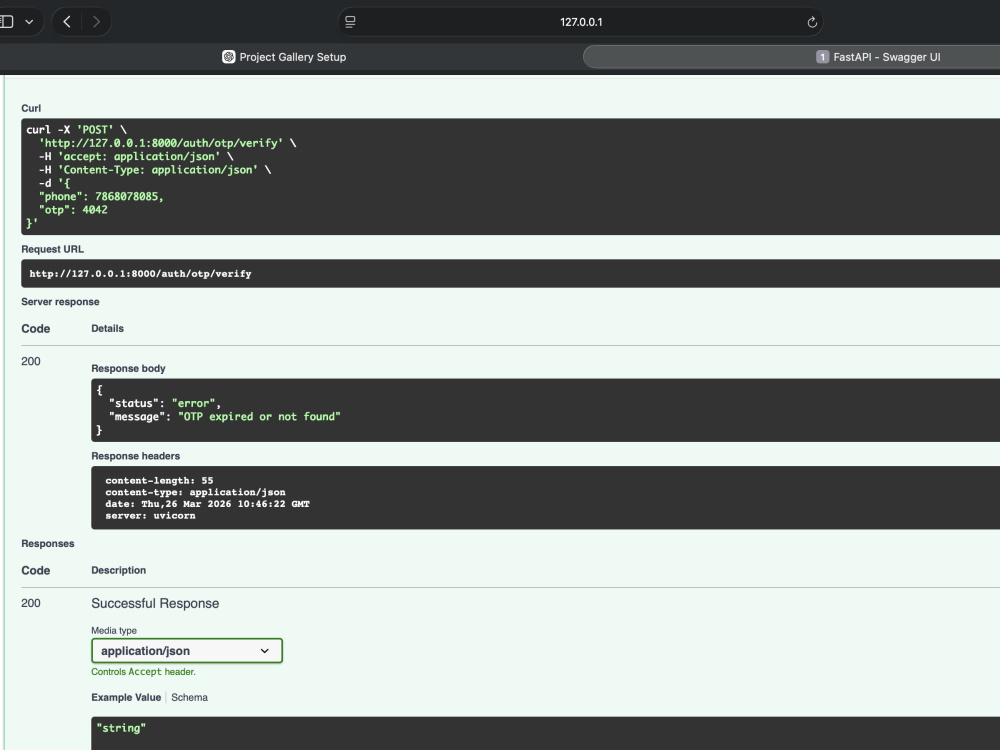Switch to the Schema view

tap(189, 697)
